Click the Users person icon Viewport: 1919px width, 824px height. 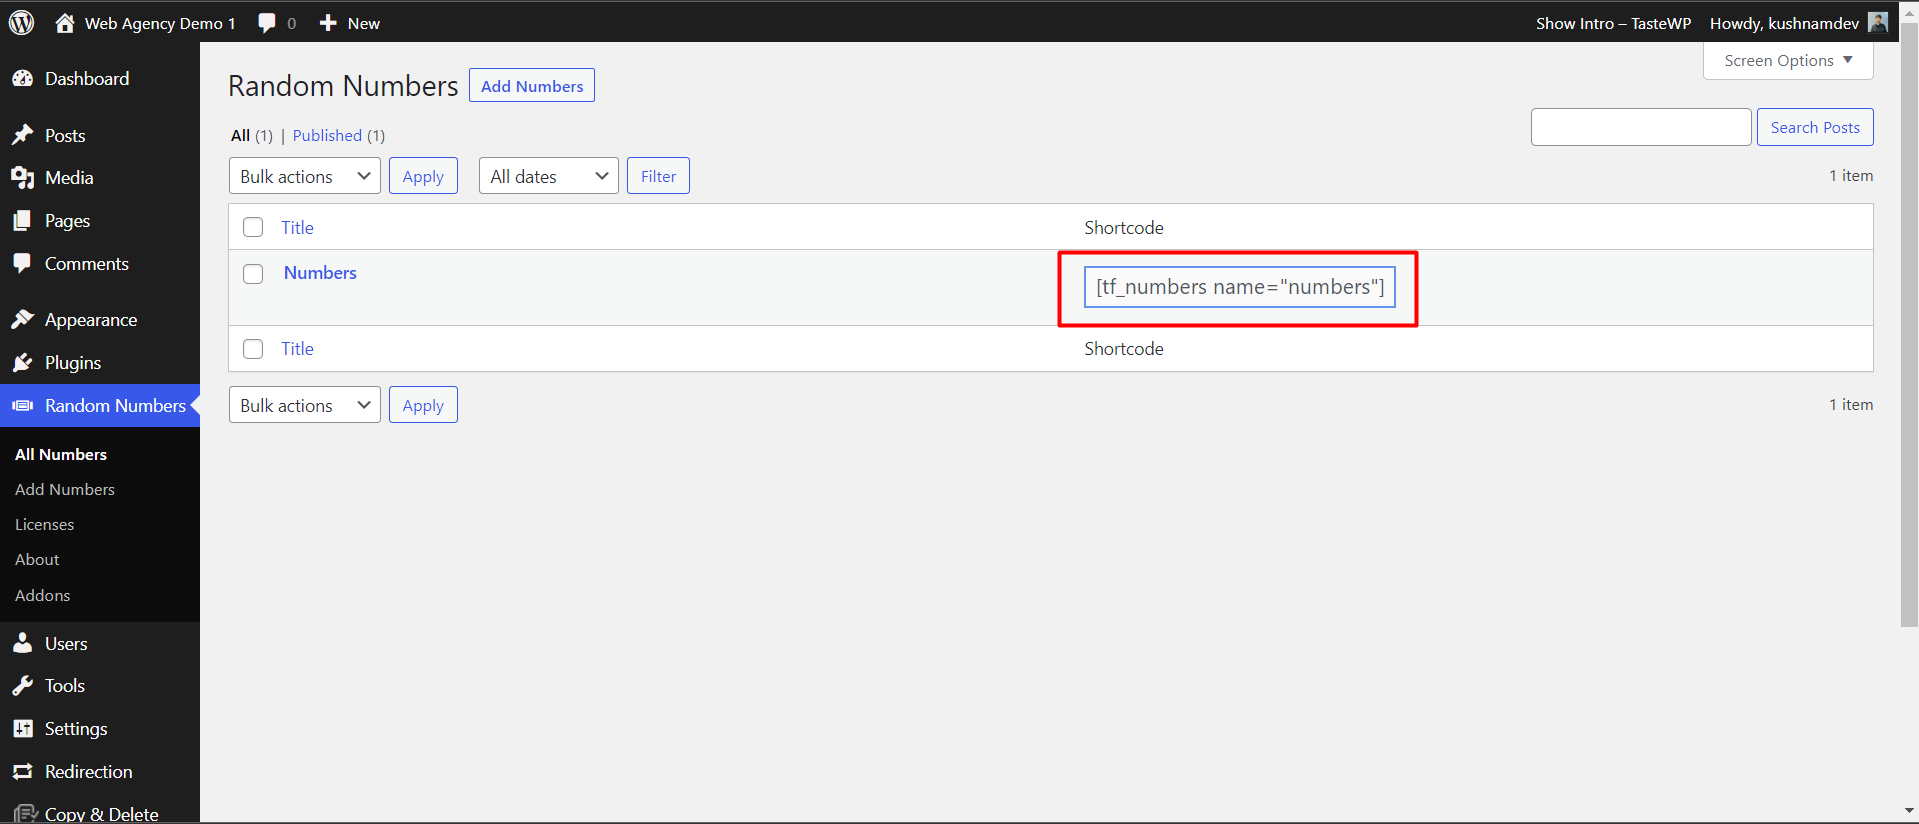tap(23, 643)
